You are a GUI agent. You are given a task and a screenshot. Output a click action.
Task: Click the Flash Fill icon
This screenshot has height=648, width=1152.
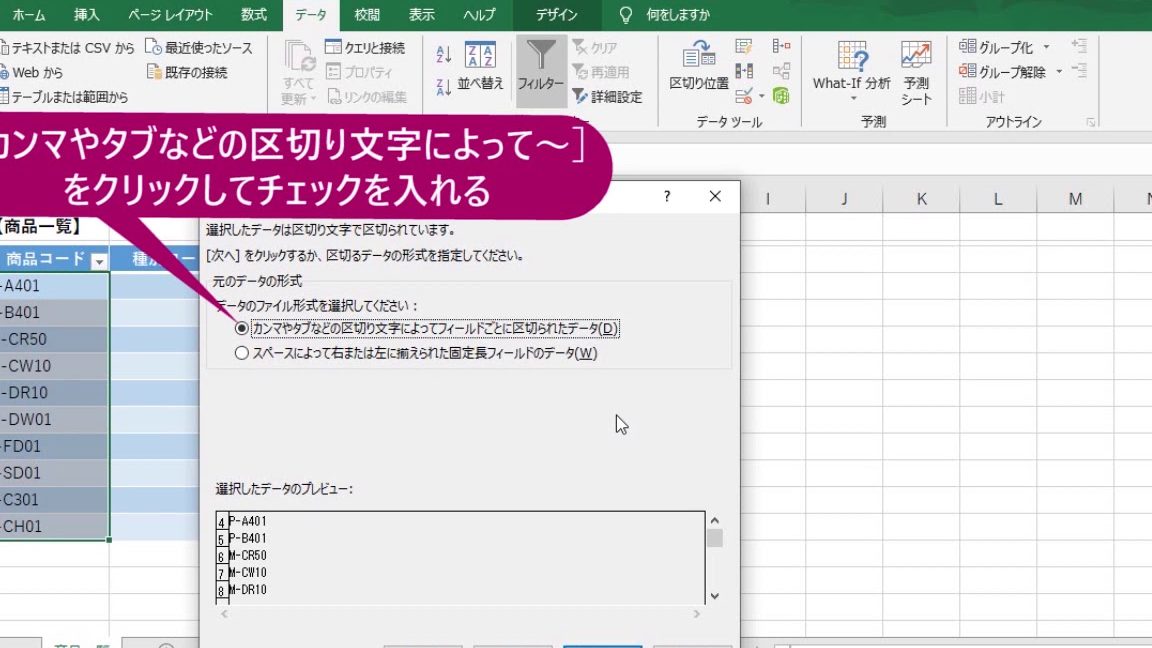point(744,47)
